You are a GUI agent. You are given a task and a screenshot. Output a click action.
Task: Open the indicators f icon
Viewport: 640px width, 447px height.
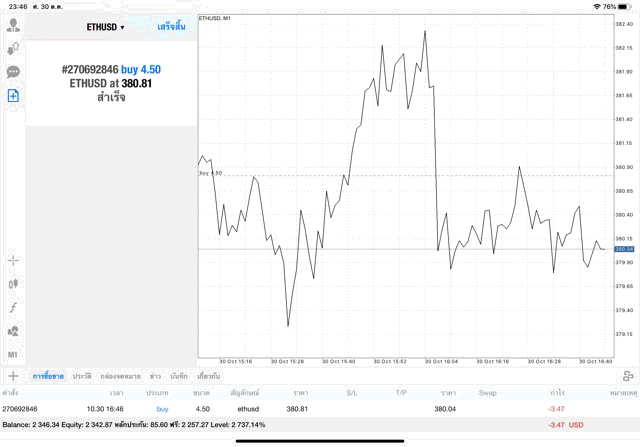[13, 308]
